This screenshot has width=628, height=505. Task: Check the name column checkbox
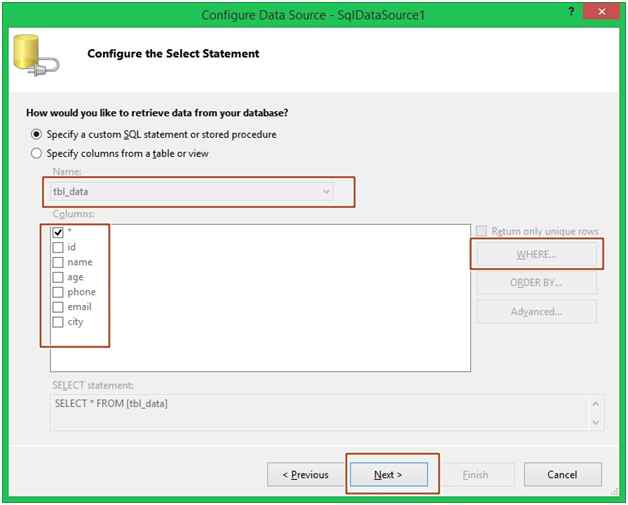click(x=58, y=262)
